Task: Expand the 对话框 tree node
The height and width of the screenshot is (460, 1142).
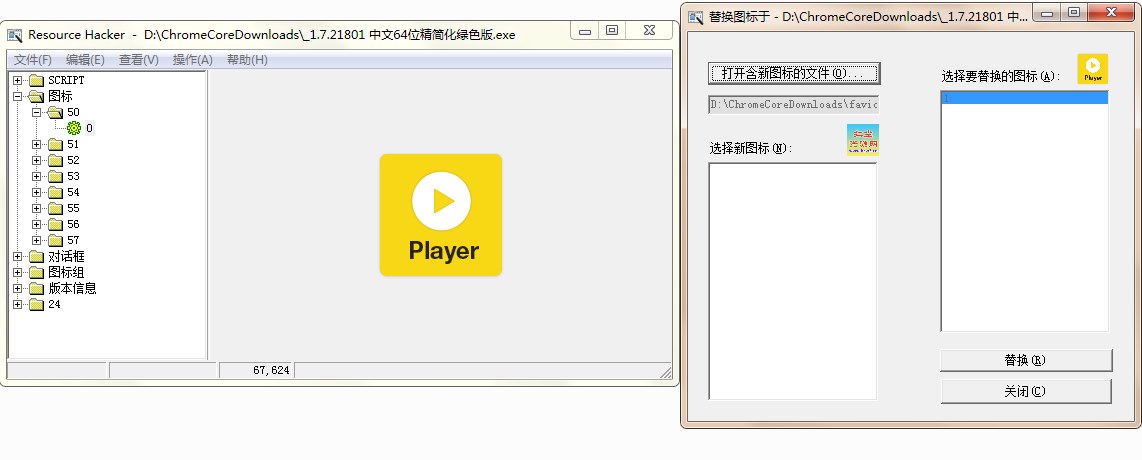Action: click(x=17, y=256)
